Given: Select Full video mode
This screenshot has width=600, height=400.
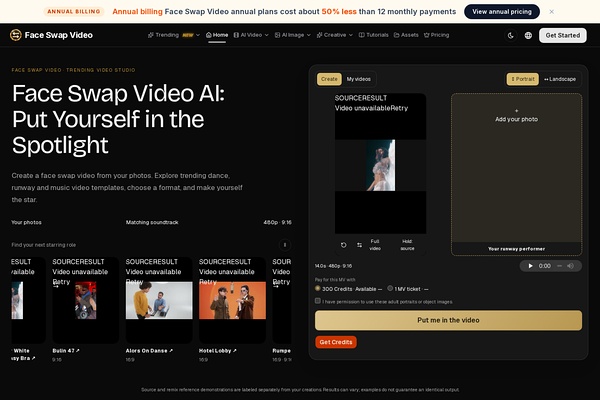Looking at the screenshot, I should coord(375,245).
